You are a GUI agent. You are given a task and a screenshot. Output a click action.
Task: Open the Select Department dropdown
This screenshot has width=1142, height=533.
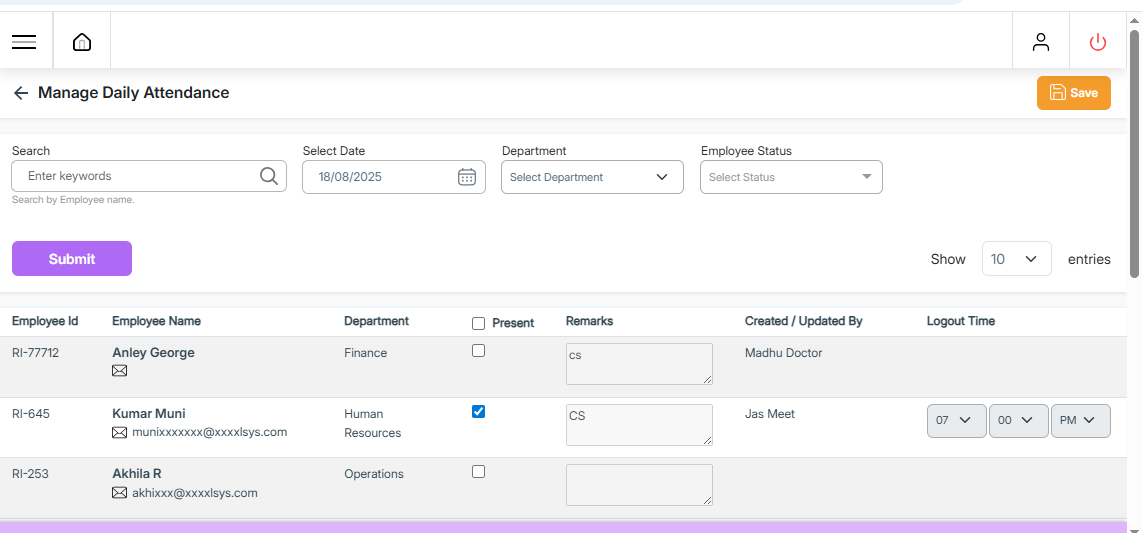592,177
